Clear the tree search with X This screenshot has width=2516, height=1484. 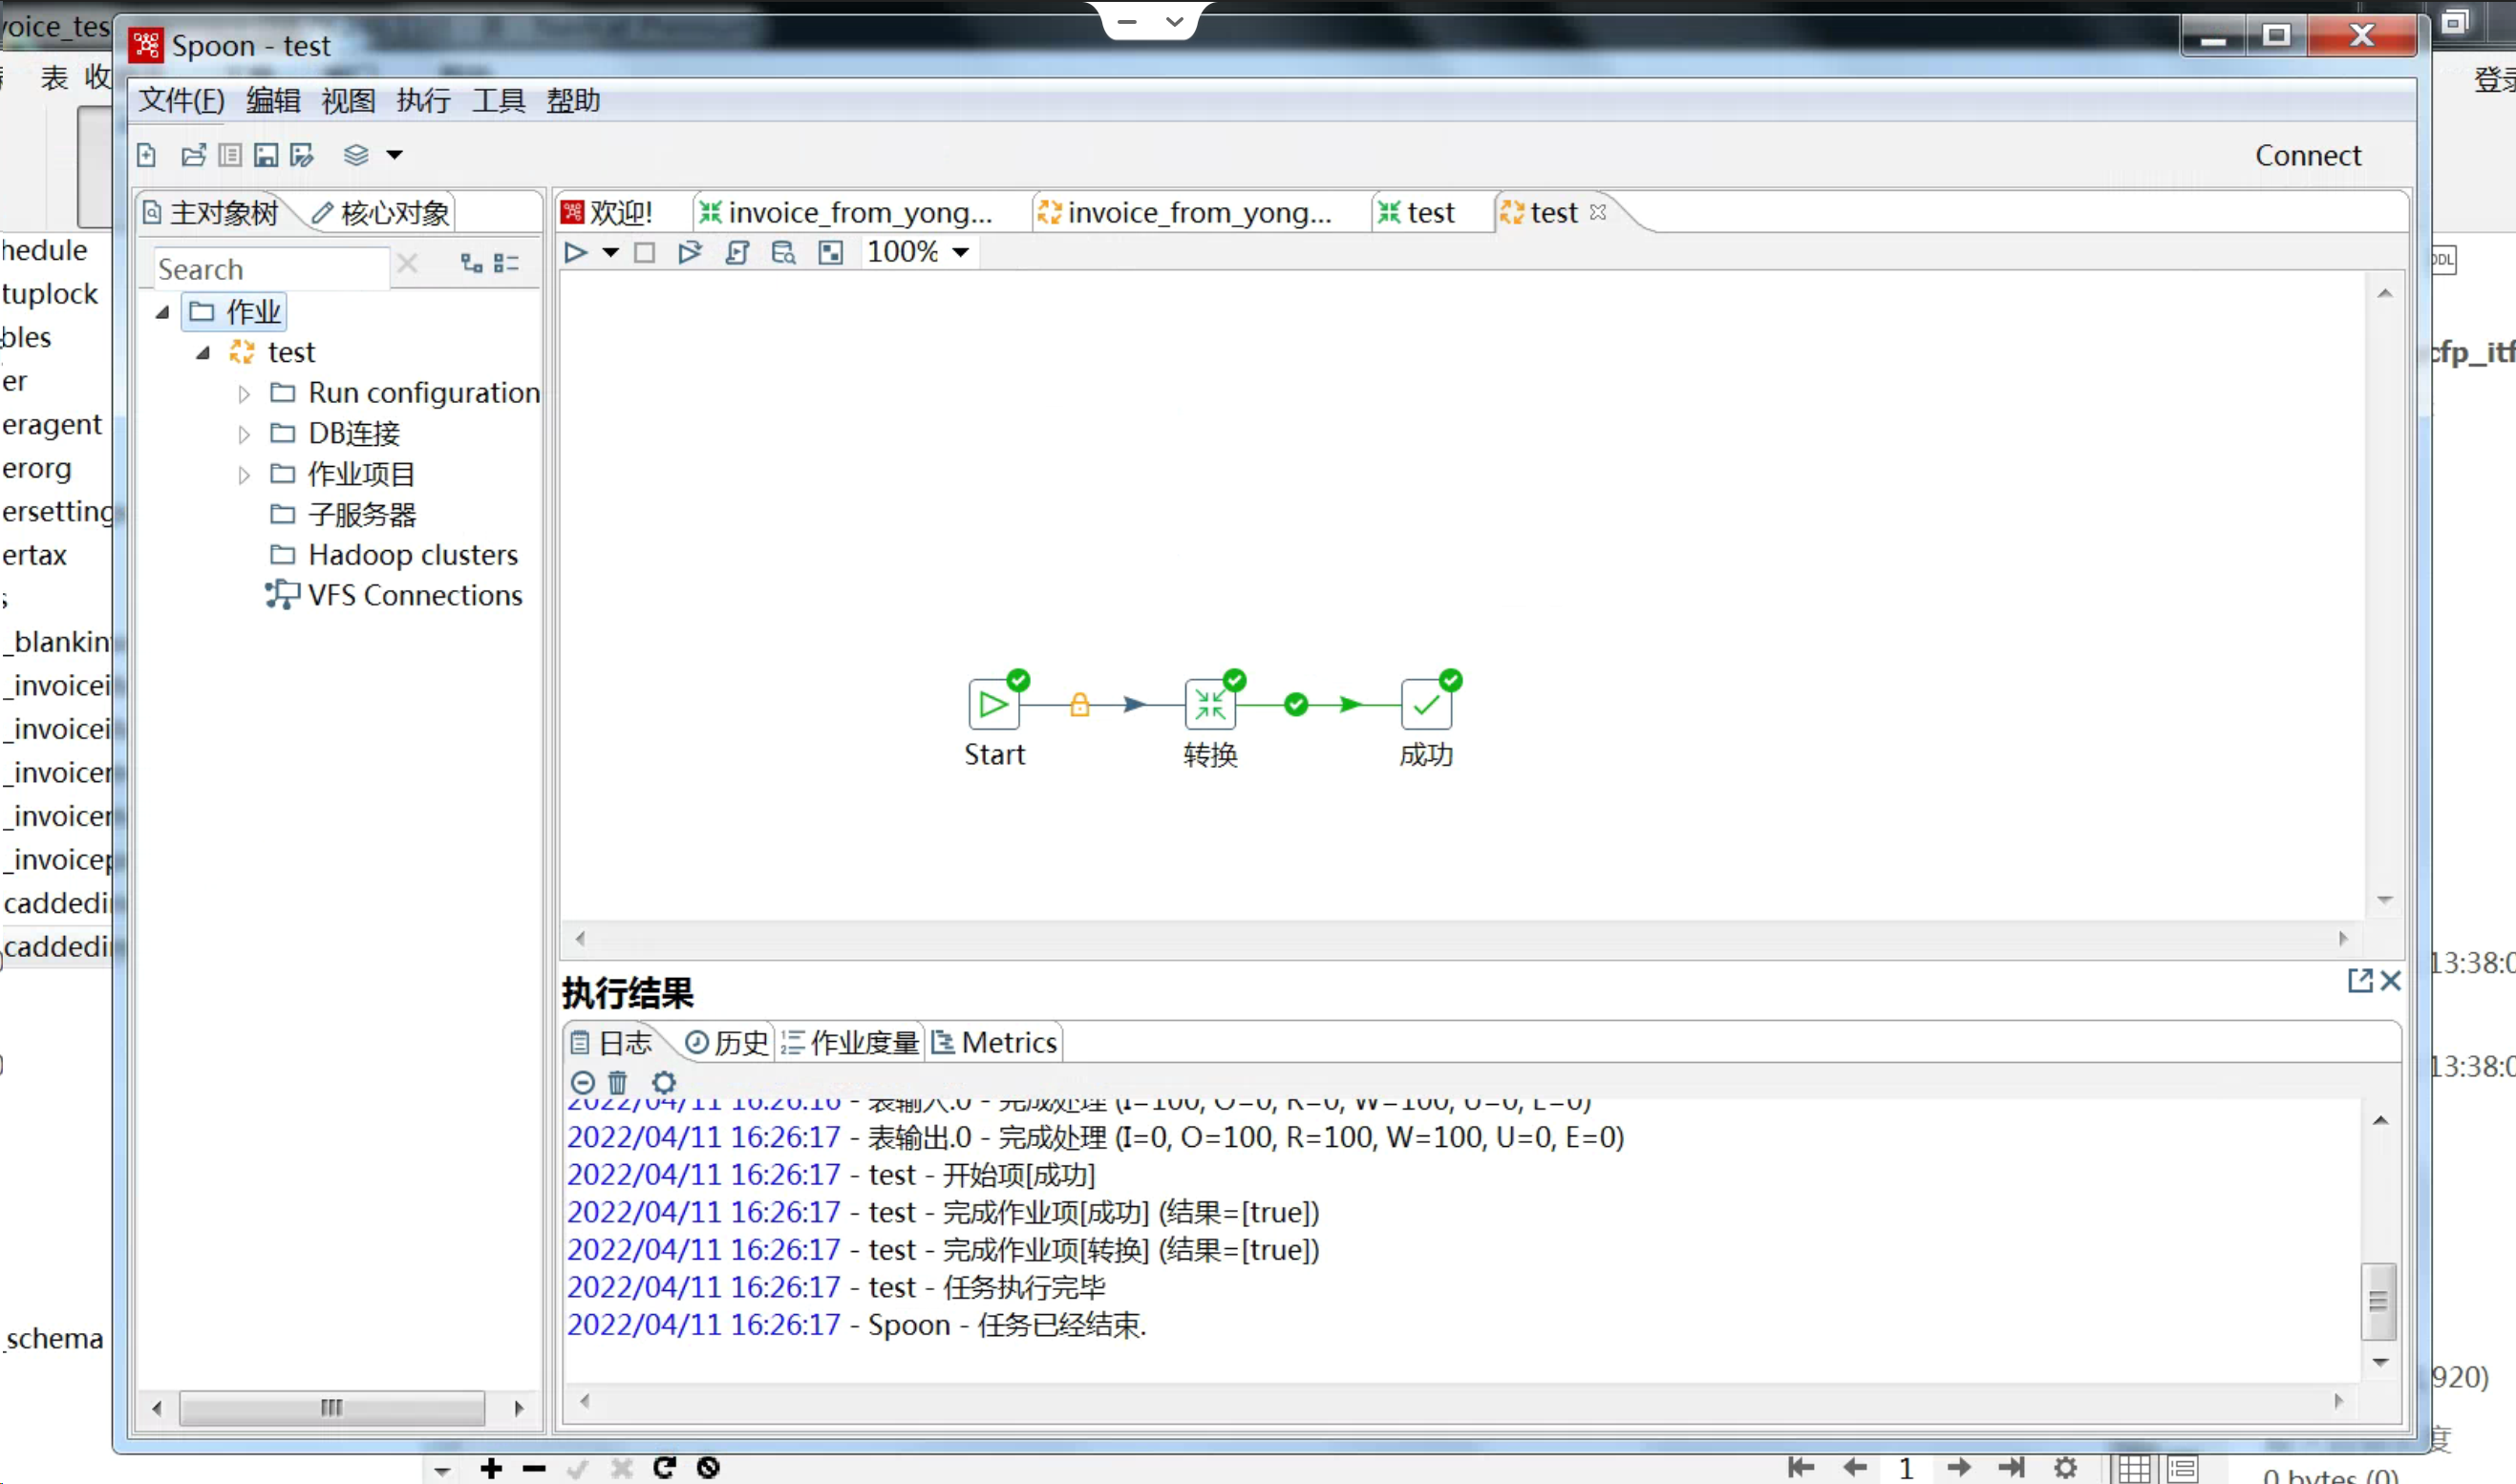click(x=407, y=264)
